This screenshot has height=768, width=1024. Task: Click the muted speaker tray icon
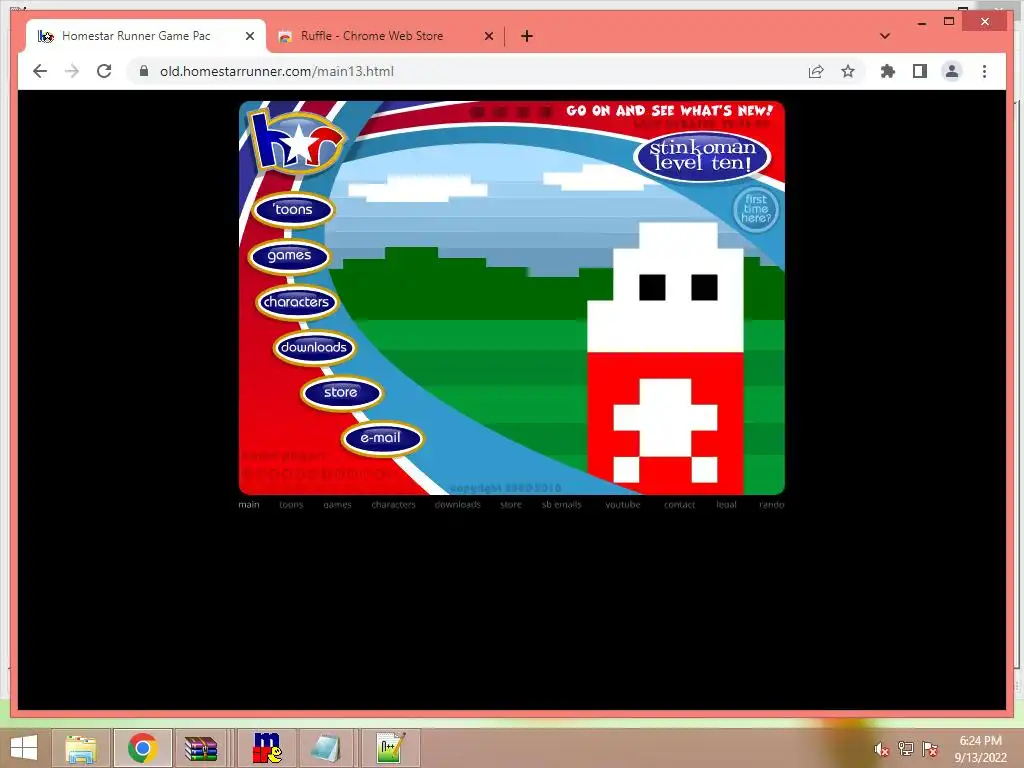881,749
